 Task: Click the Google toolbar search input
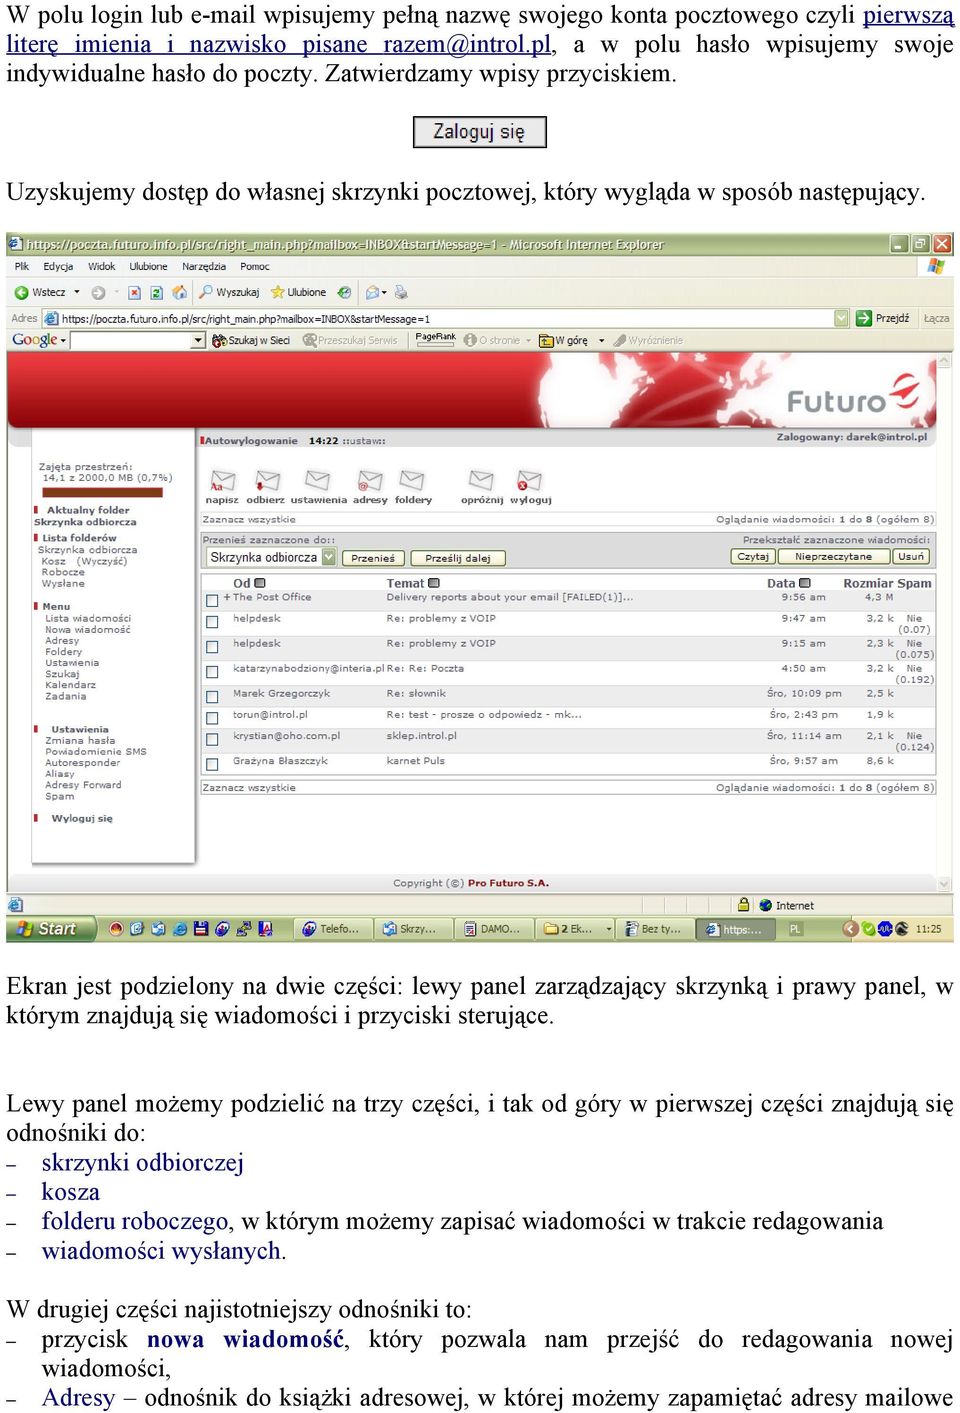click(131, 340)
